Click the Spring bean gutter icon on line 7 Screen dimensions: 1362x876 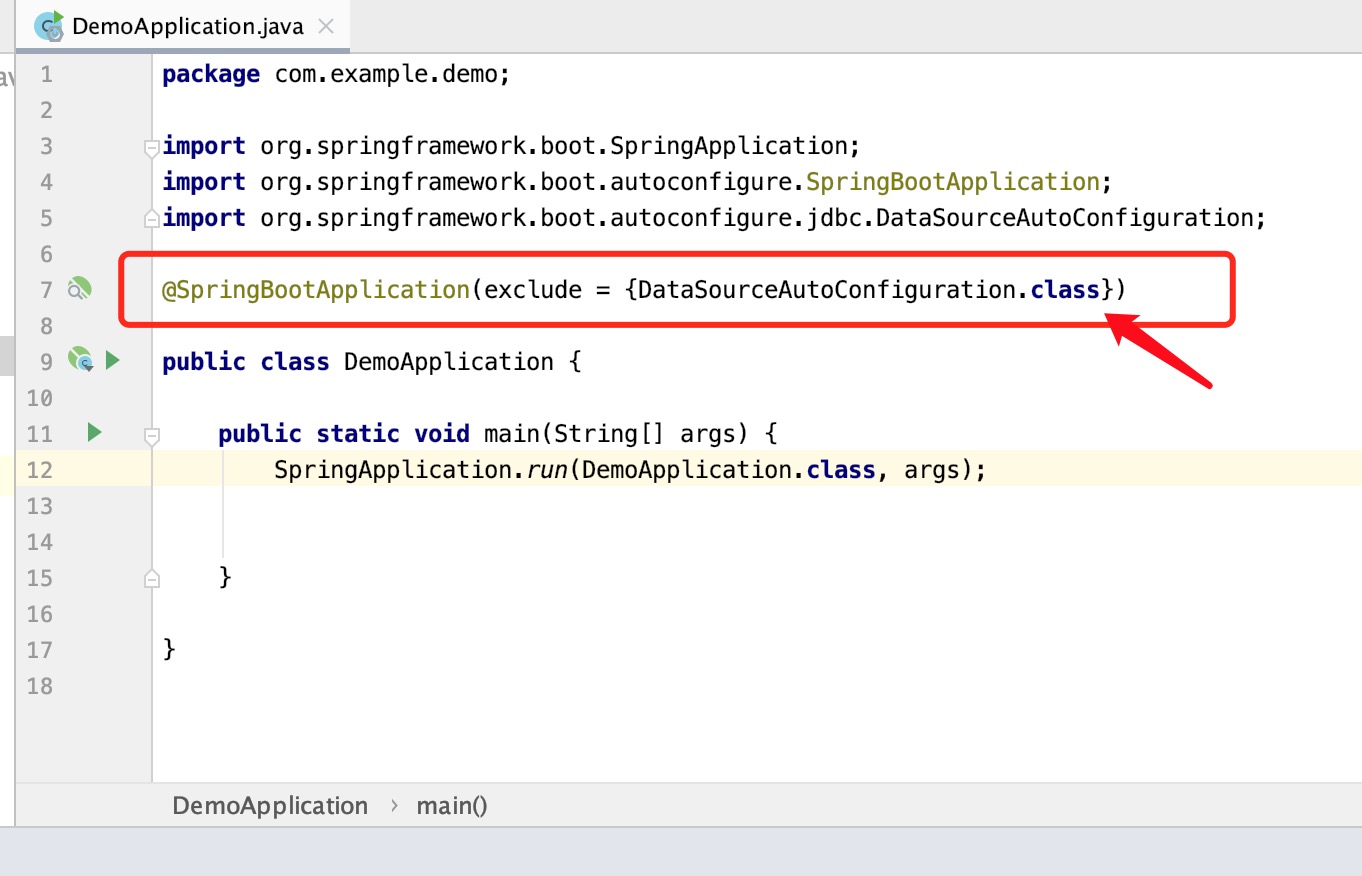pos(80,289)
